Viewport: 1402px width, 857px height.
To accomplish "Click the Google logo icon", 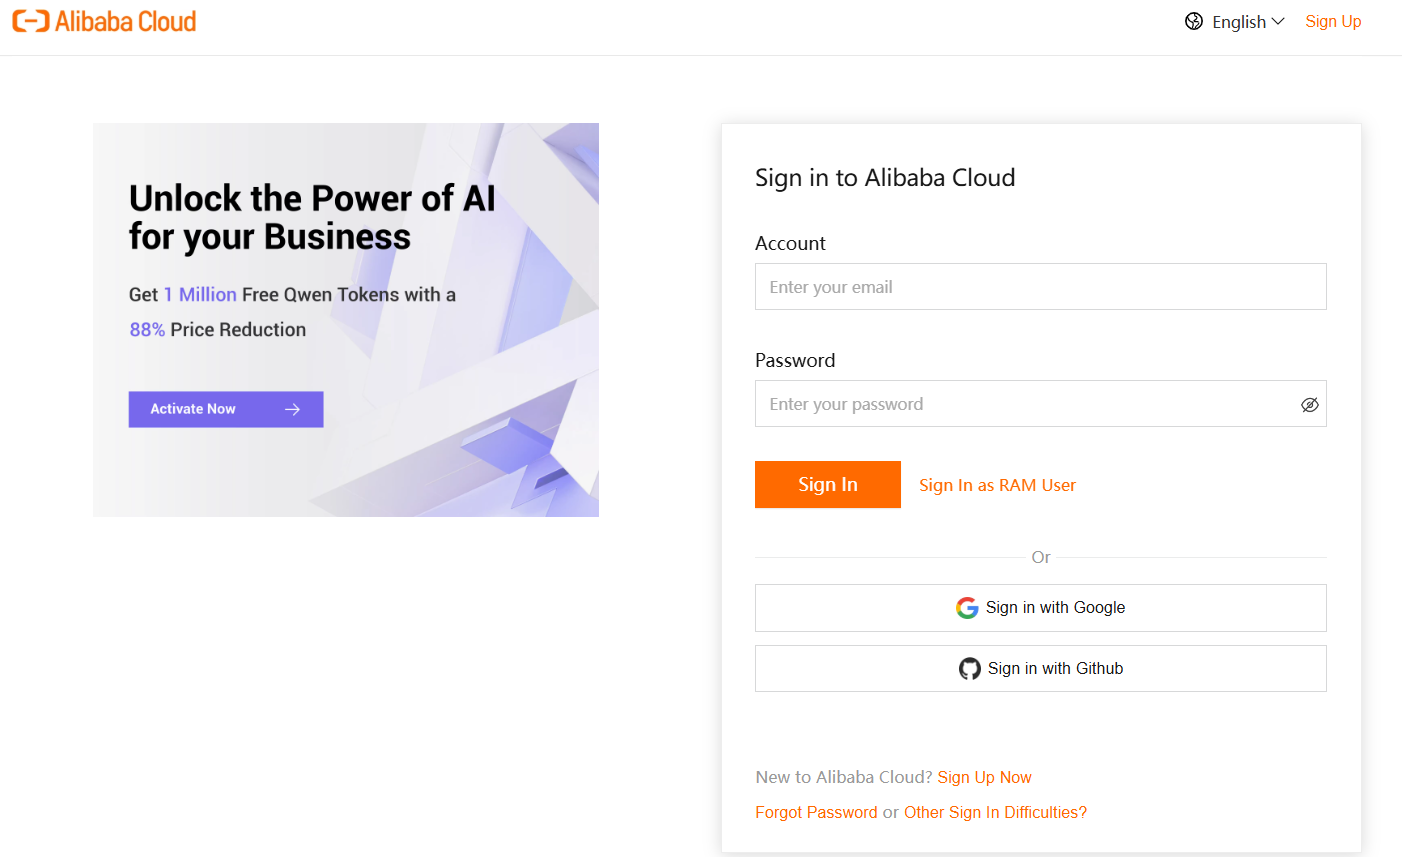I will tap(967, 608).
